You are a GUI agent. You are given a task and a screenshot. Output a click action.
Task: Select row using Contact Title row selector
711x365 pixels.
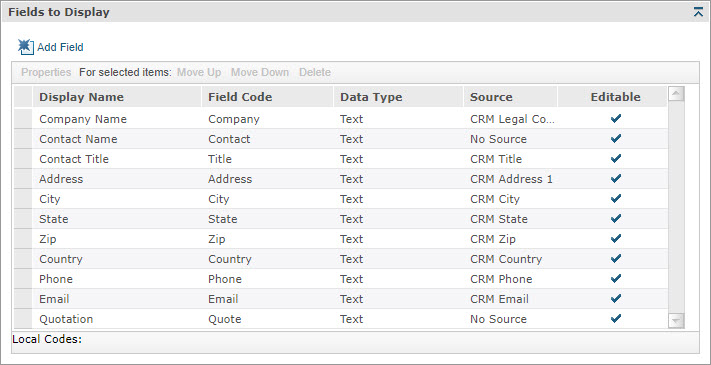click(x=23, y=159)
